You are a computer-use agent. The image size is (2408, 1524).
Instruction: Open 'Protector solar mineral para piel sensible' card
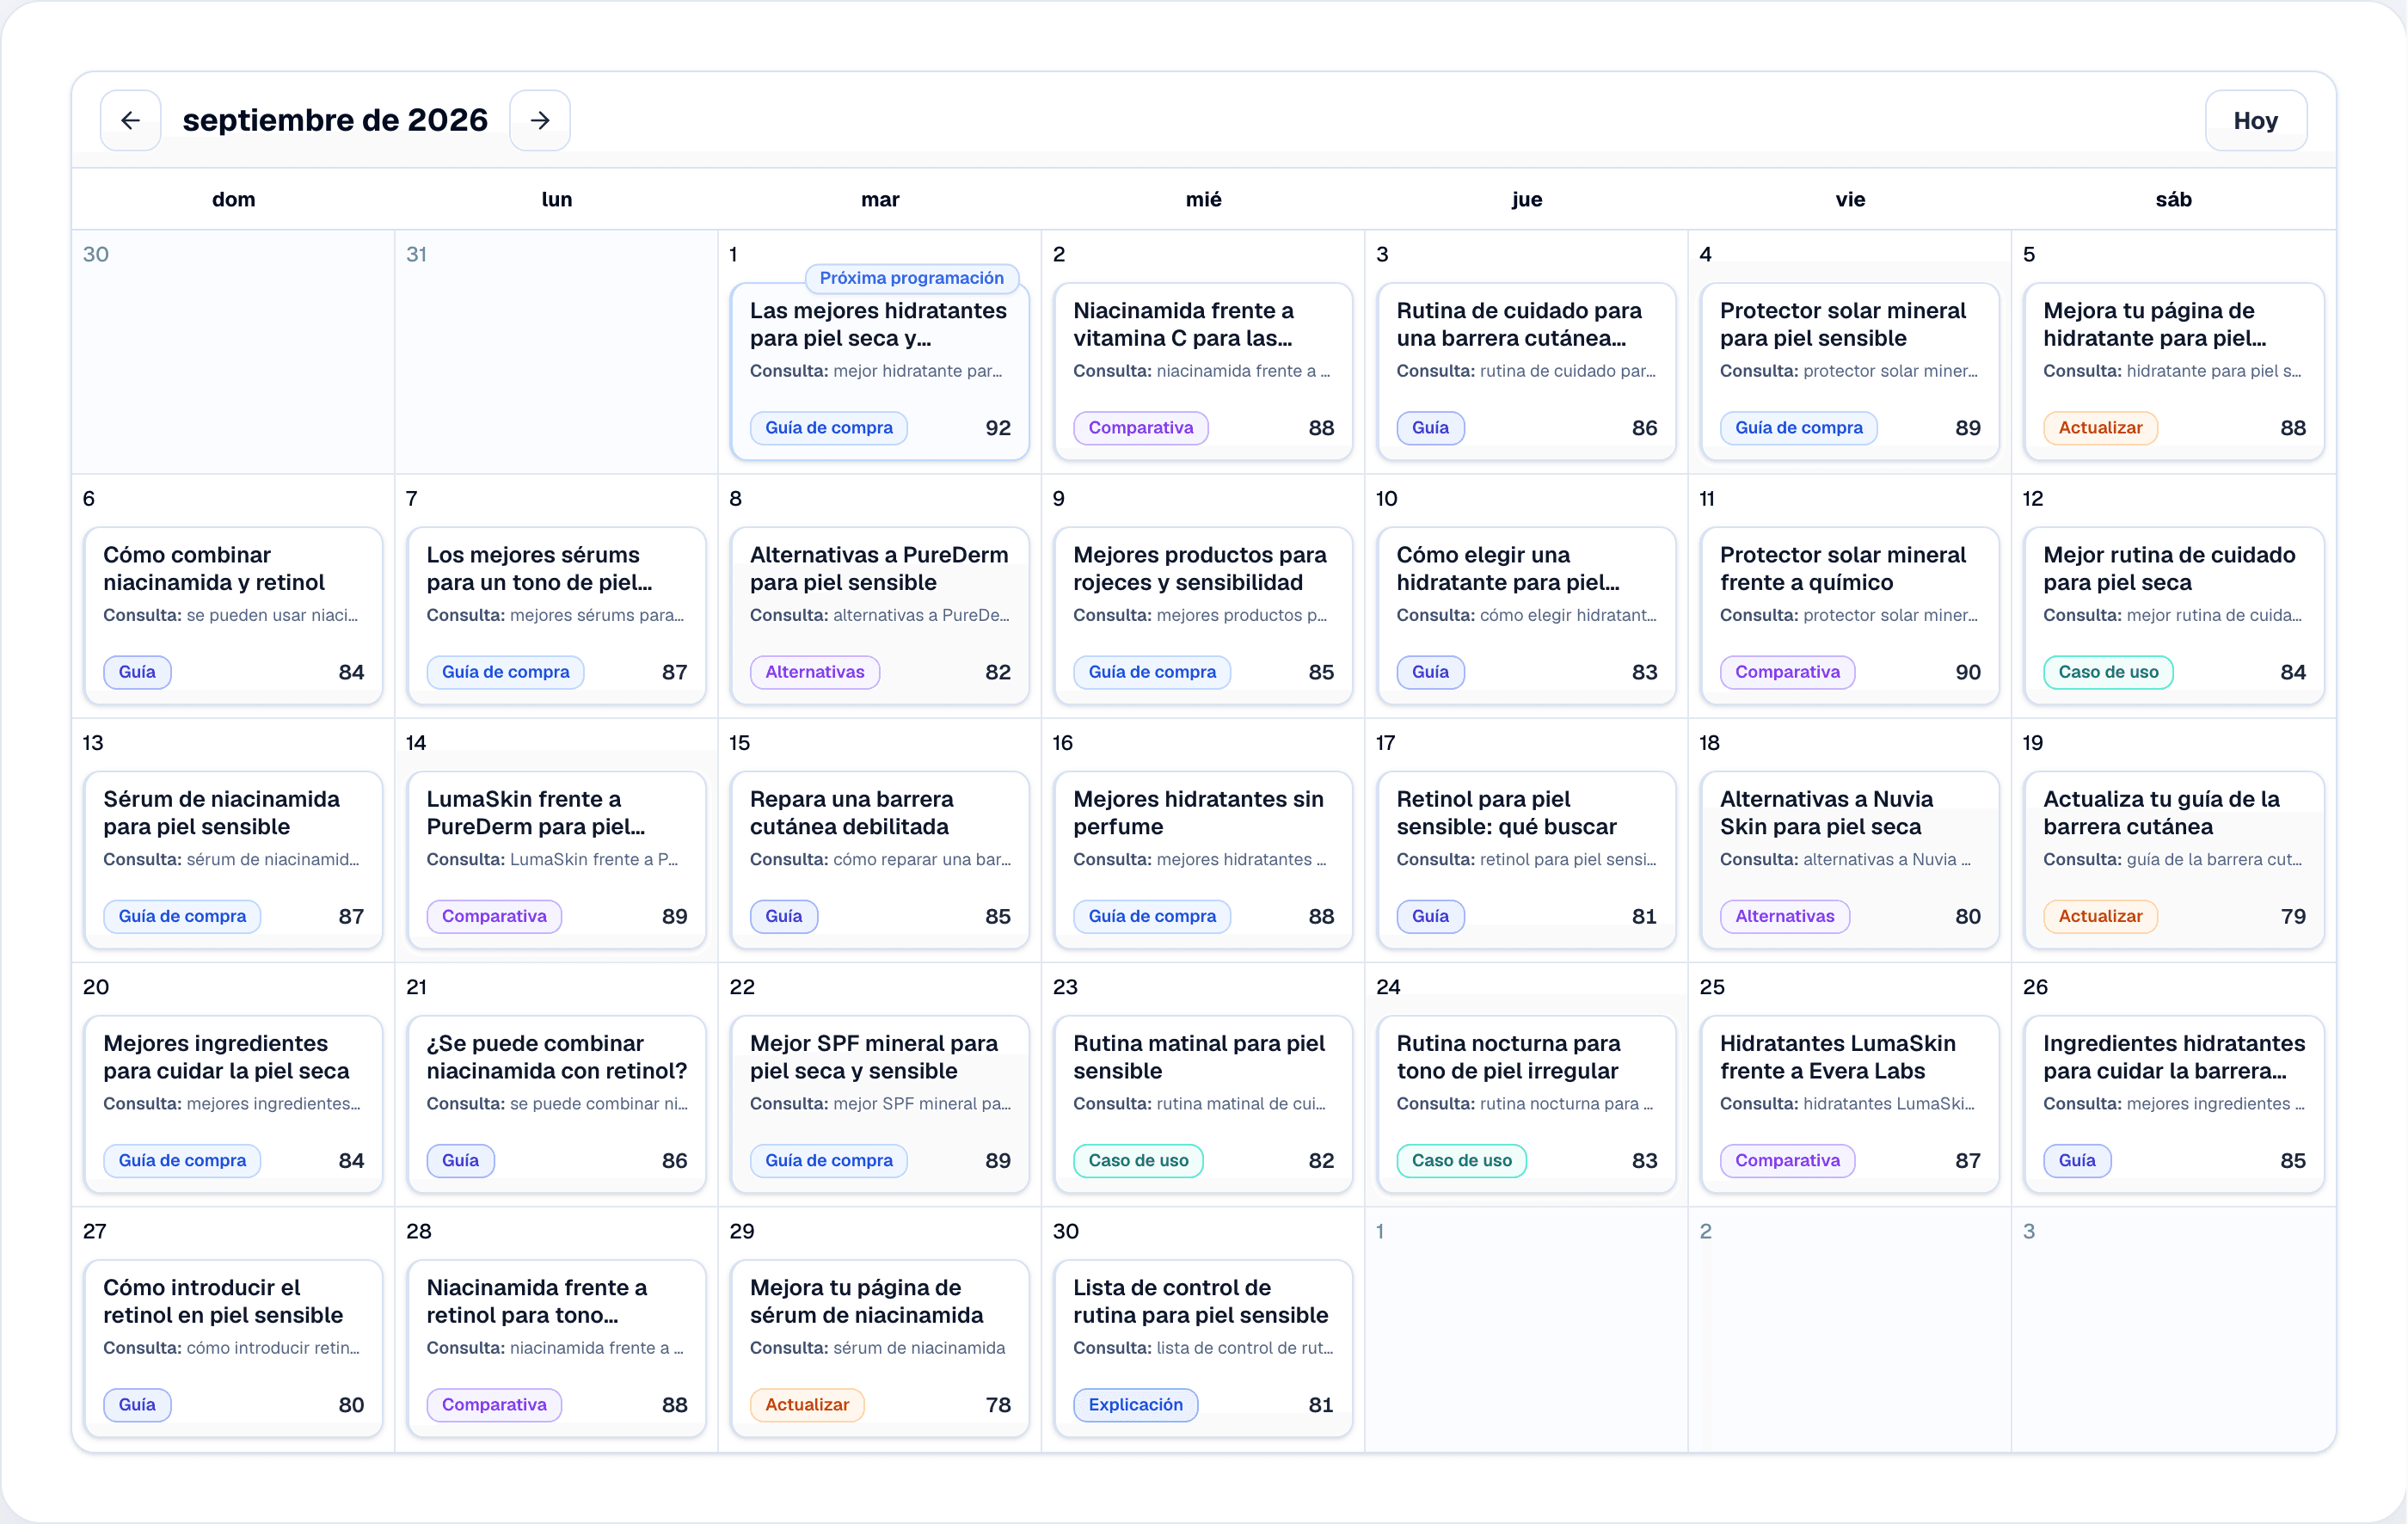[x=1850, y=371]
